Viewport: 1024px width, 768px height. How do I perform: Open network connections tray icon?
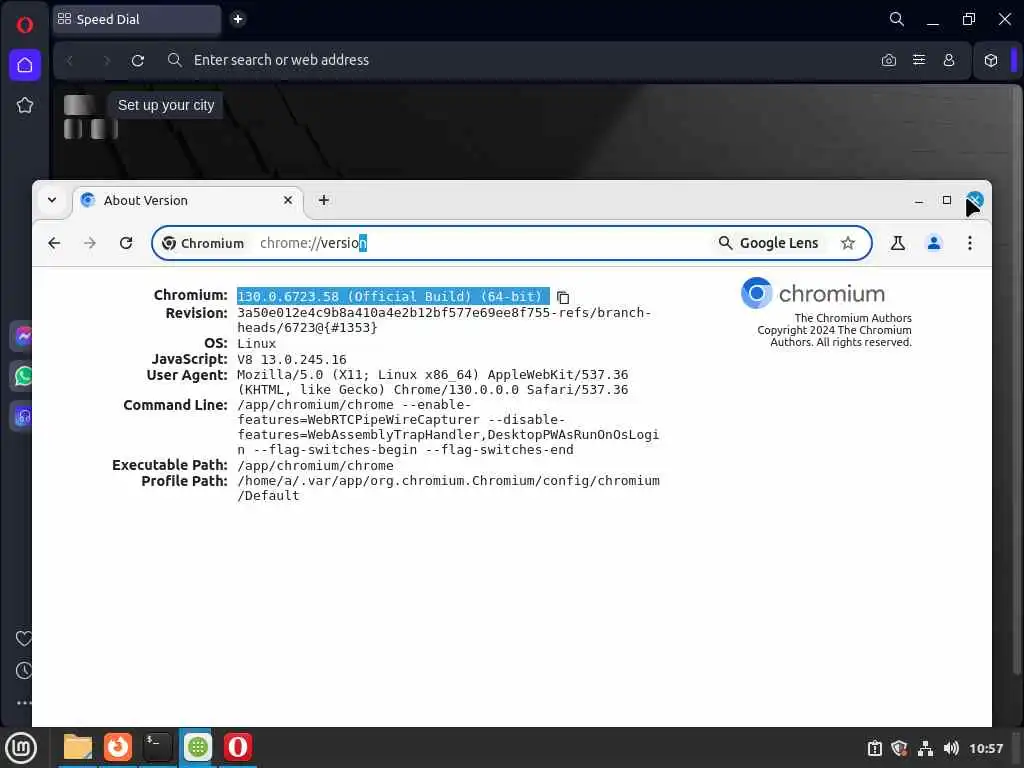tap(925, 748)
